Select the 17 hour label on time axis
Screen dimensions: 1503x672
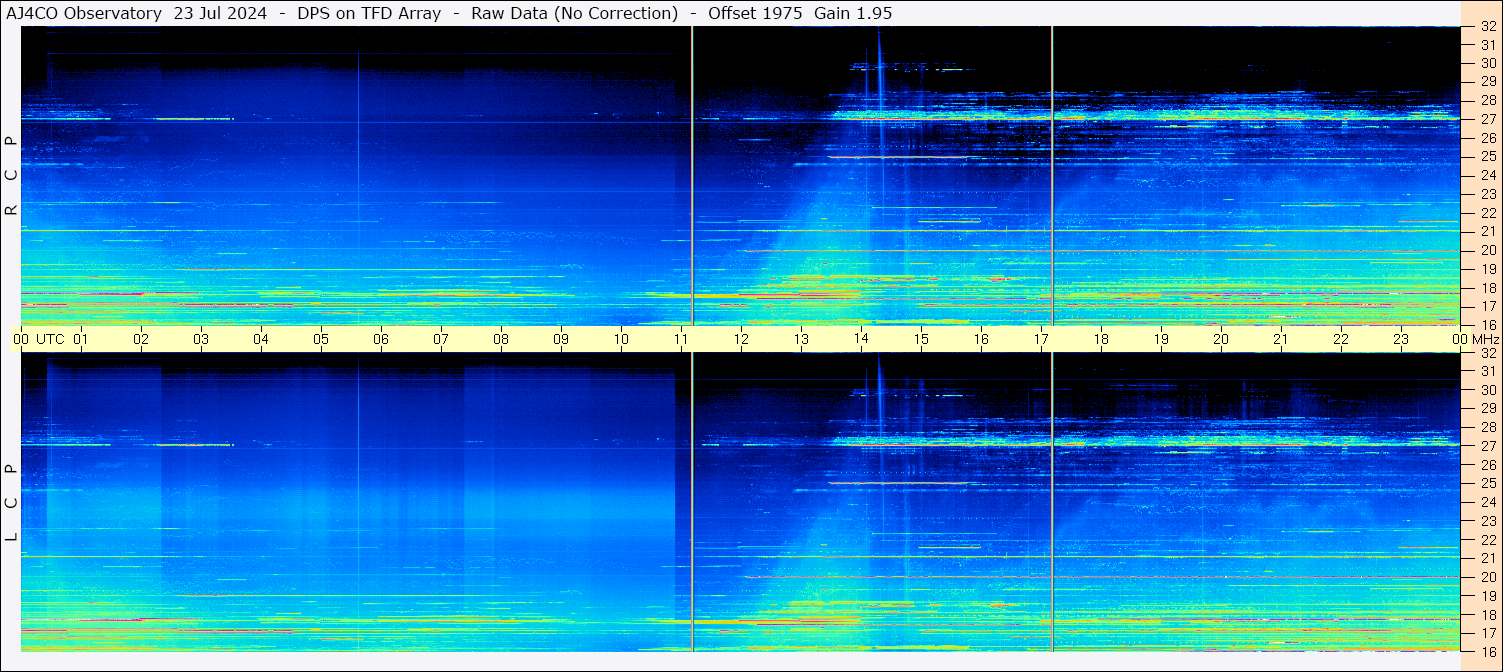click(1041, 339)
